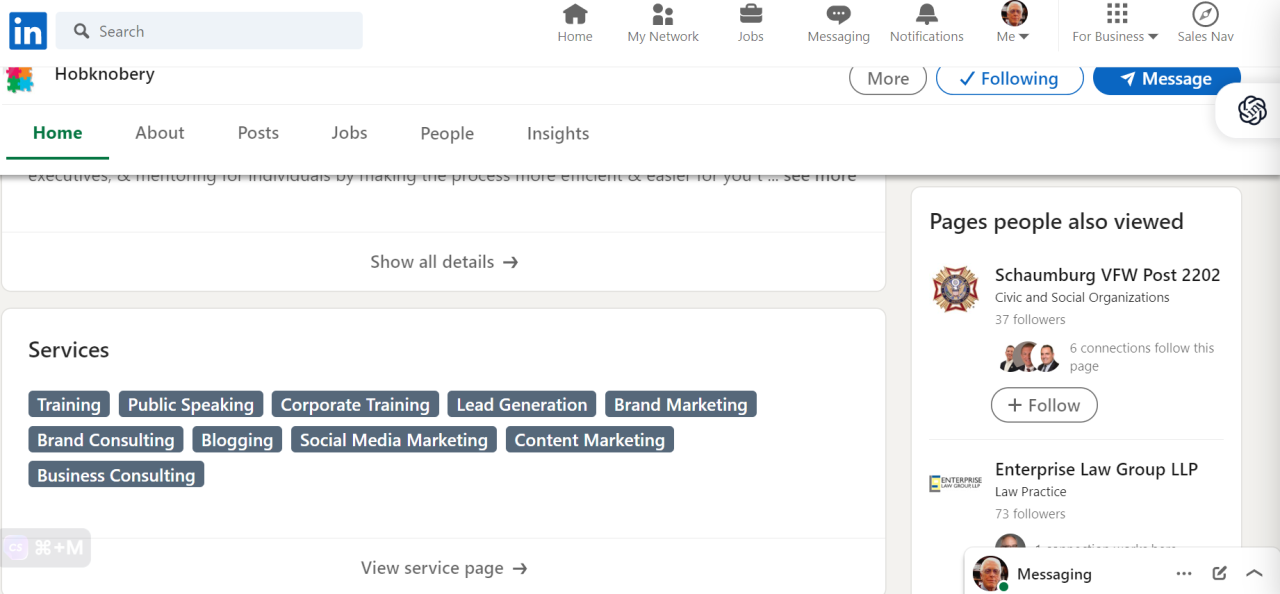
Task: Select the Social Media Marketing tag
Action: (x=394, y=440)
